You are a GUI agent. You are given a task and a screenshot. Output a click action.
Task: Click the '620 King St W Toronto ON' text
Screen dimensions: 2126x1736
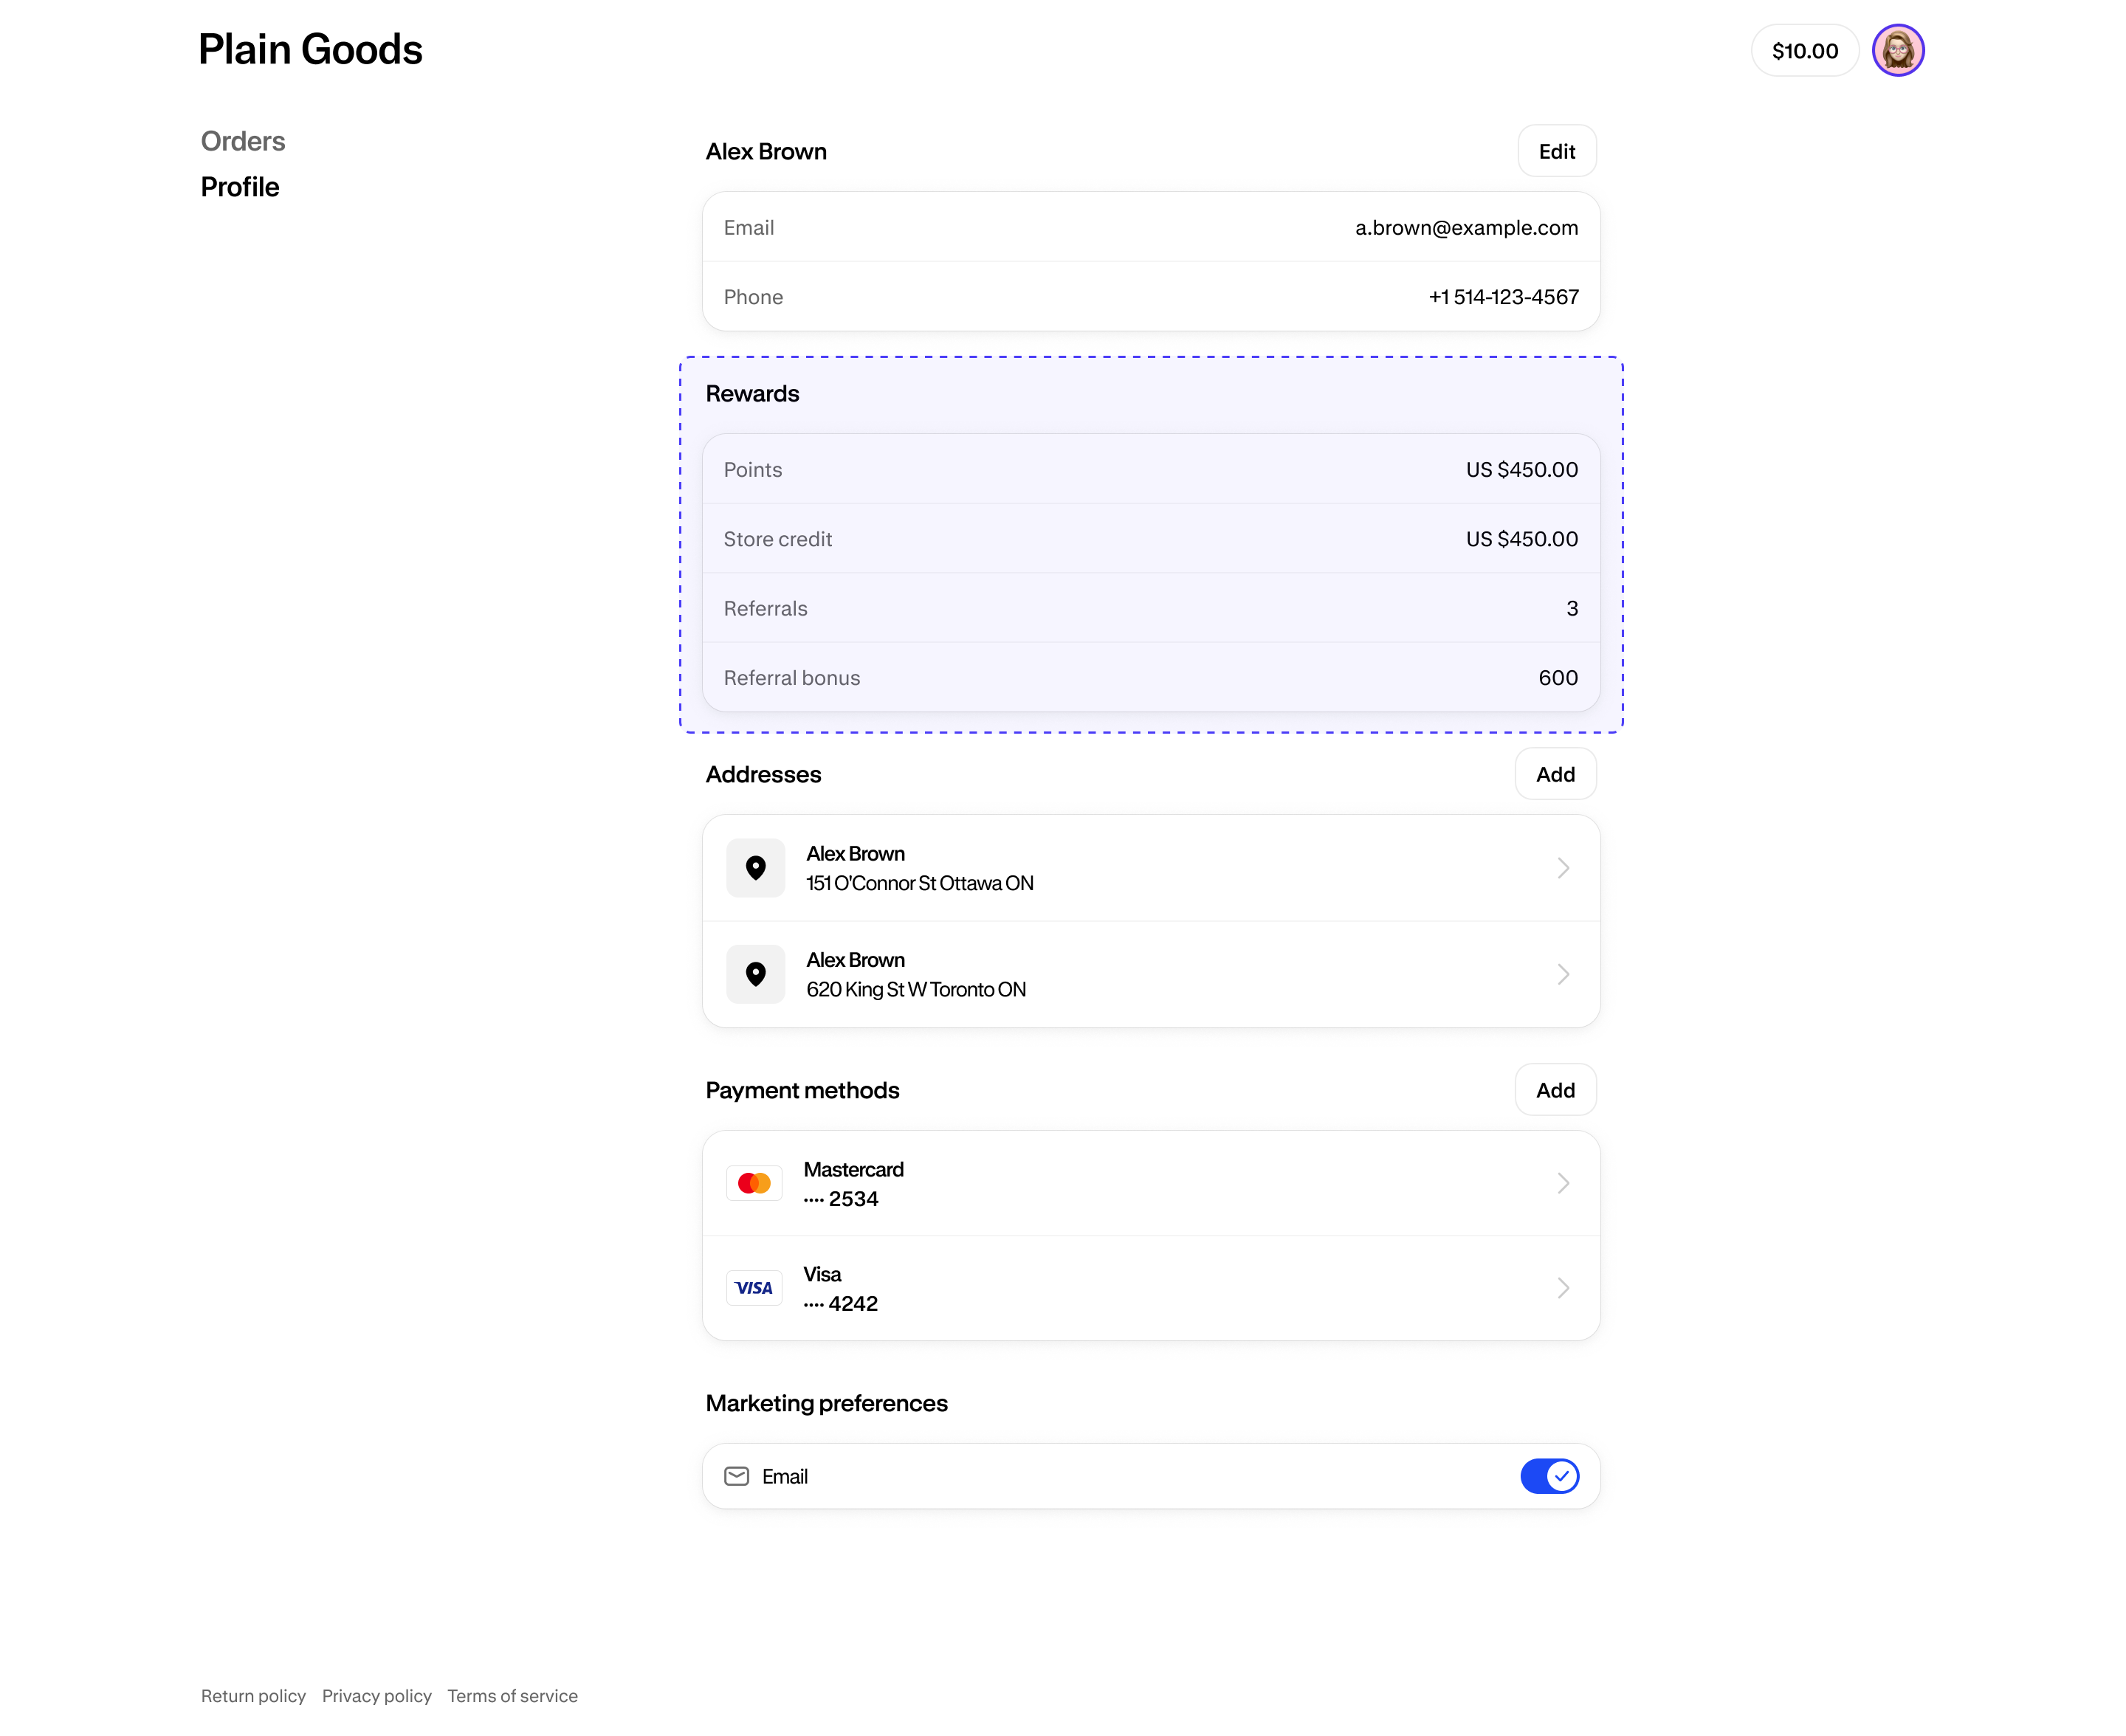click(916, 989)
